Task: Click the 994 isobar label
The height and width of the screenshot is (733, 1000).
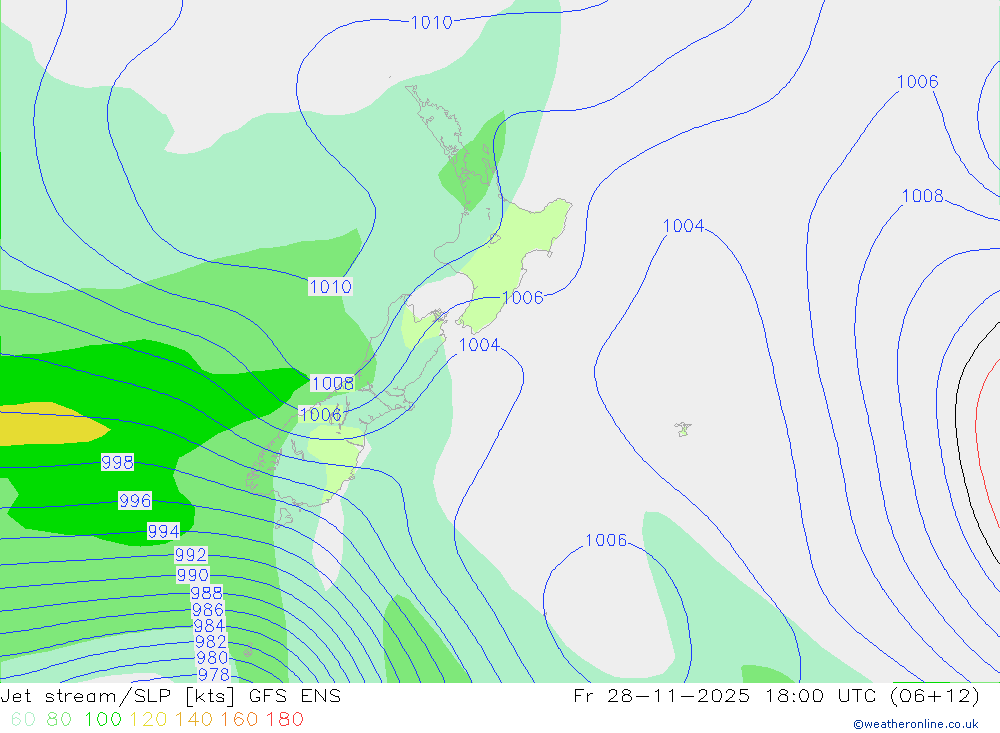Action: (x=163, y=531)
